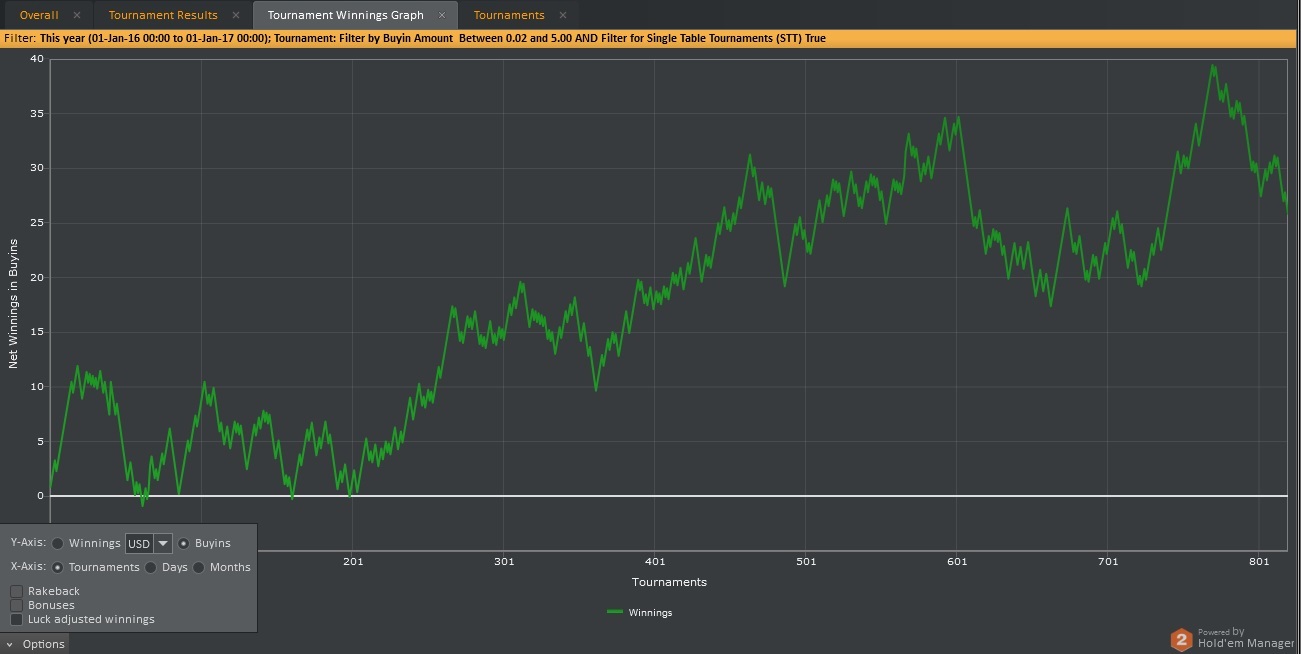Image resolution: width=1301 pixels, height=654 pixels.
Task: Tick the Bonuses checkbox
Action: coord(16,605)
